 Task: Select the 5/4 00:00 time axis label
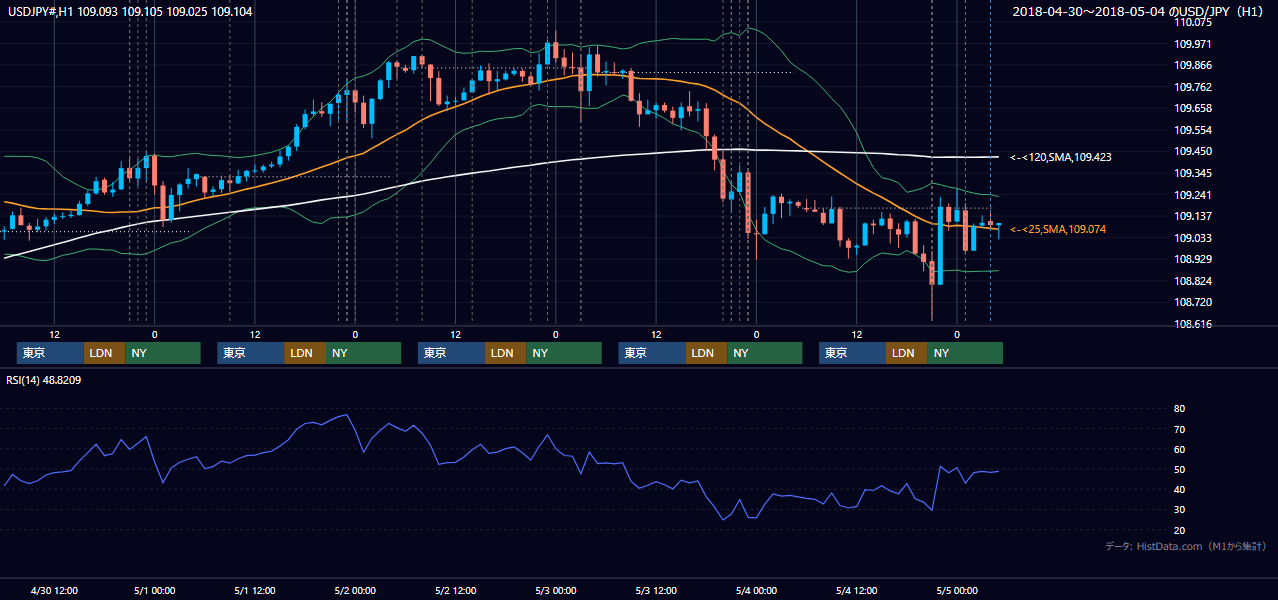(756, 590)
